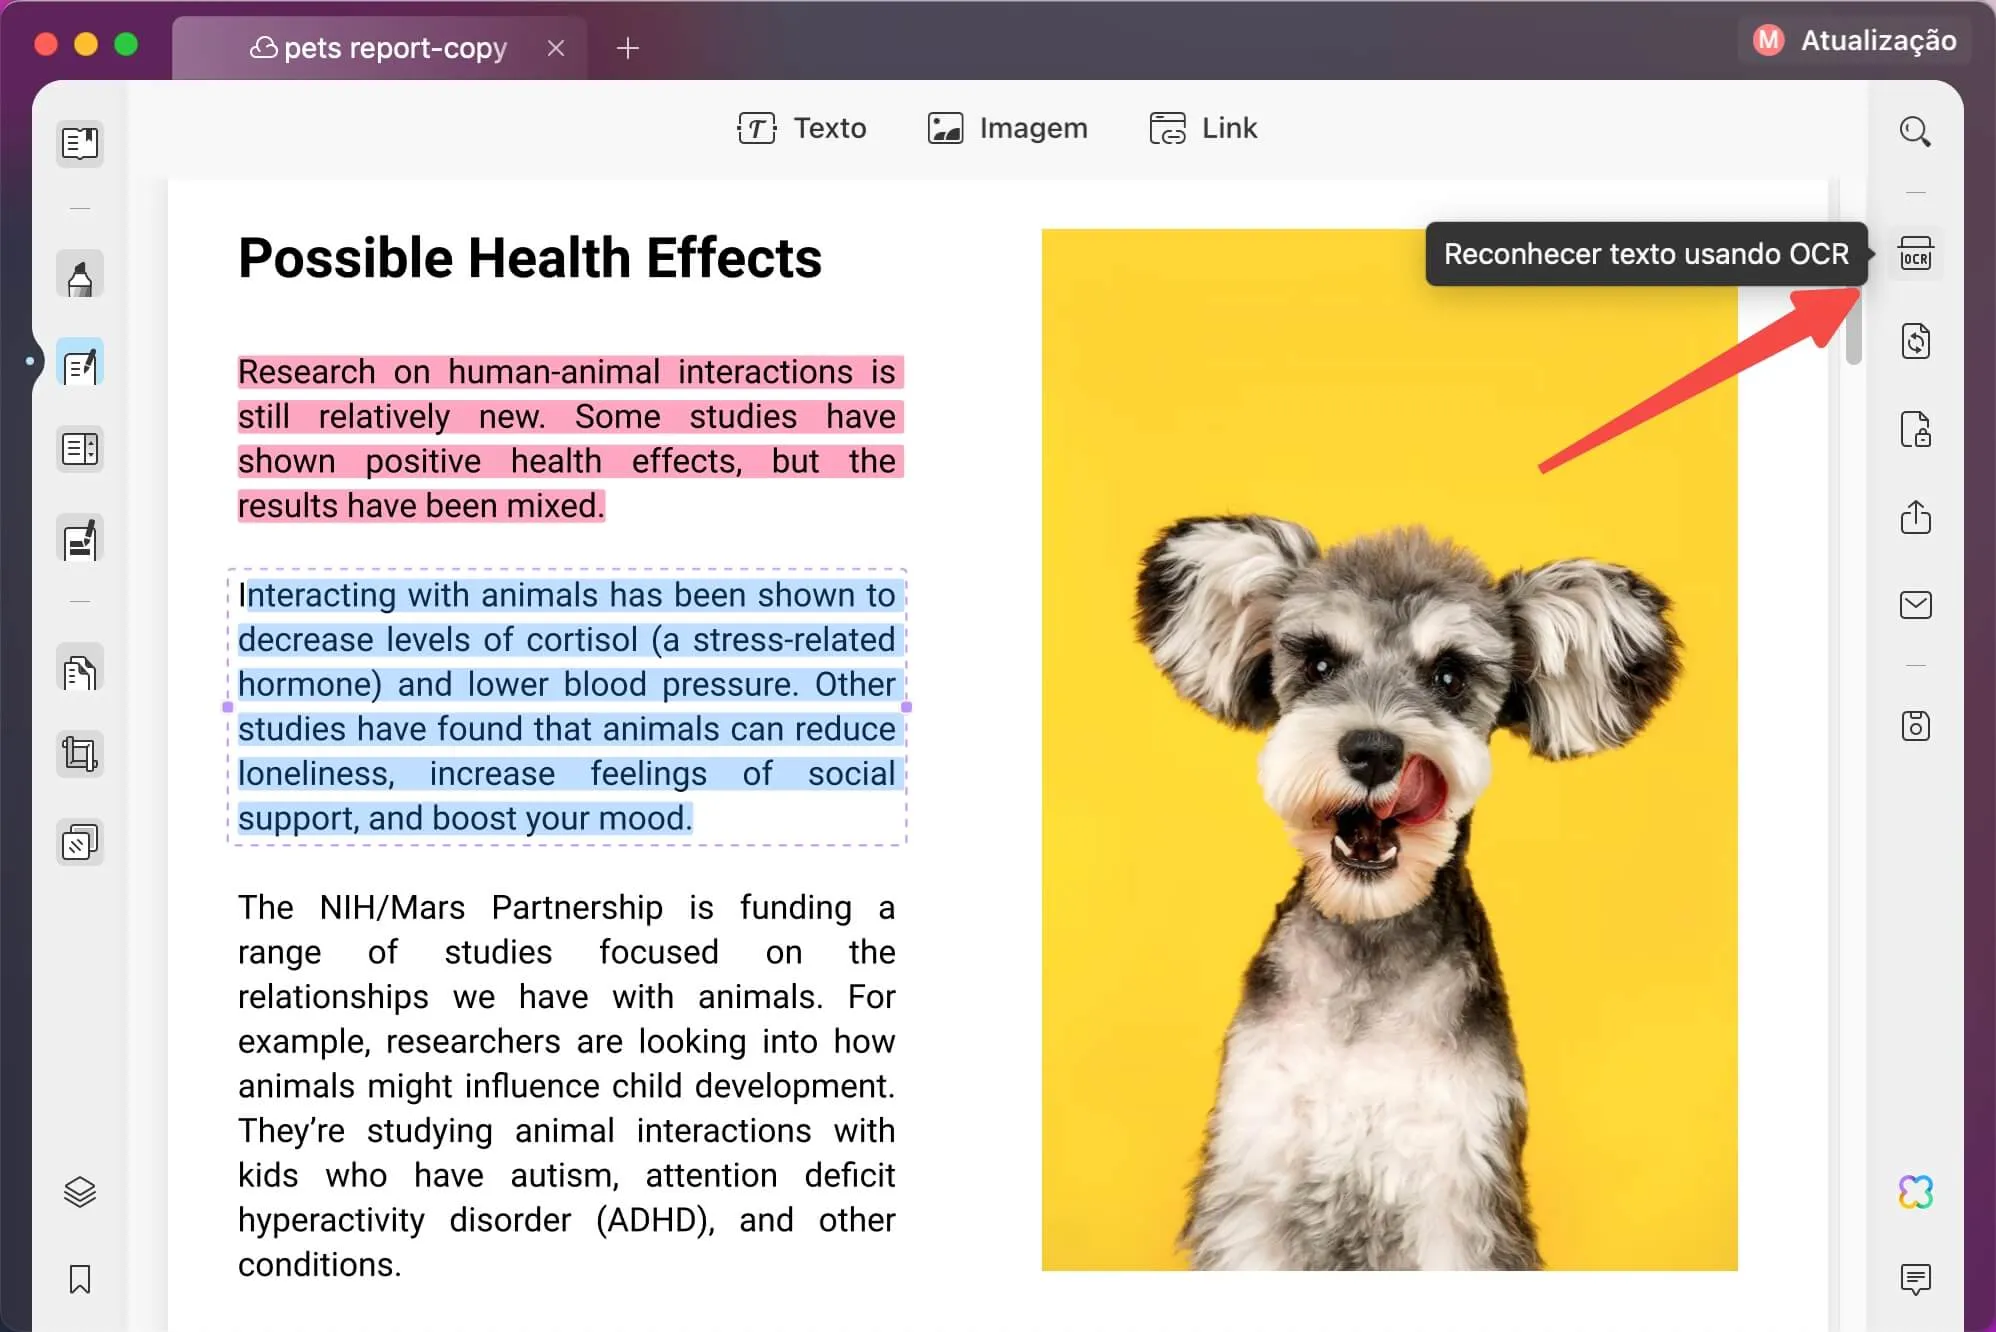
Task: Open the PDF convert tool
Action: tap(1916, 341)
